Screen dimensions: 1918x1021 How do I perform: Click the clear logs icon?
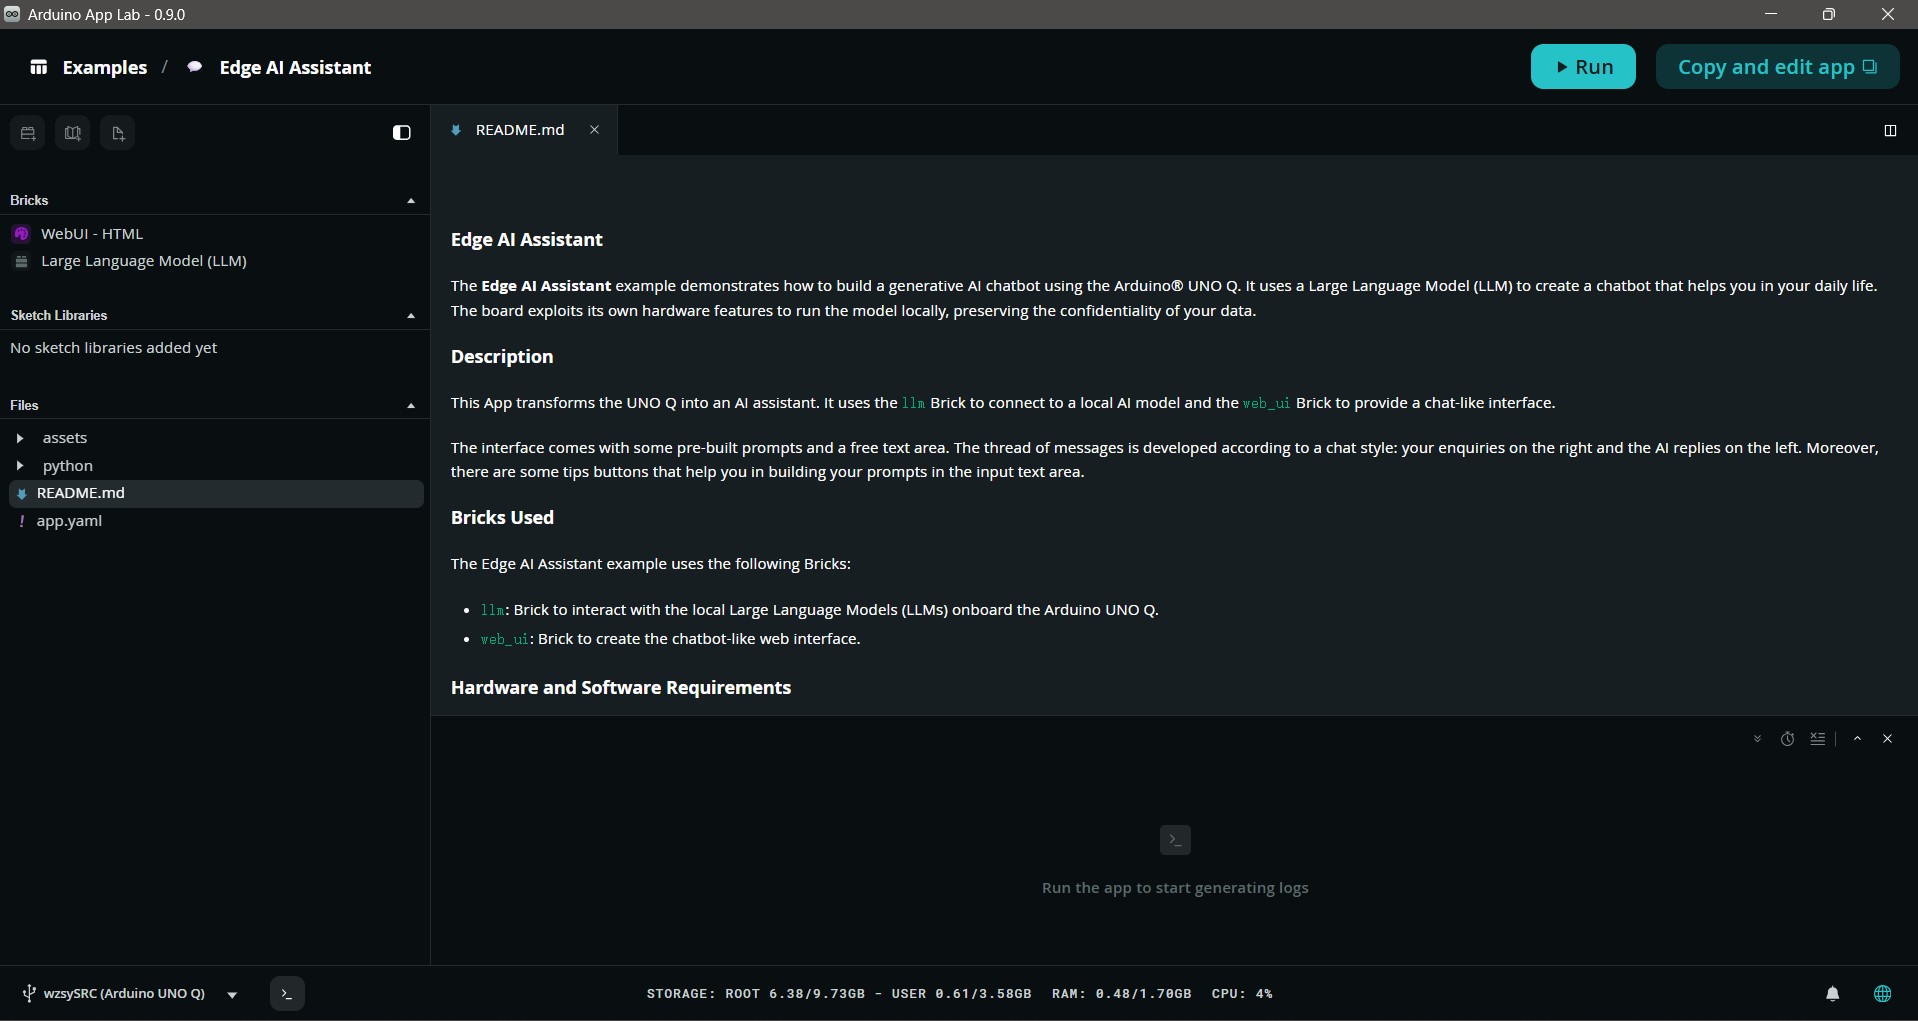[x=1818, y=739]
